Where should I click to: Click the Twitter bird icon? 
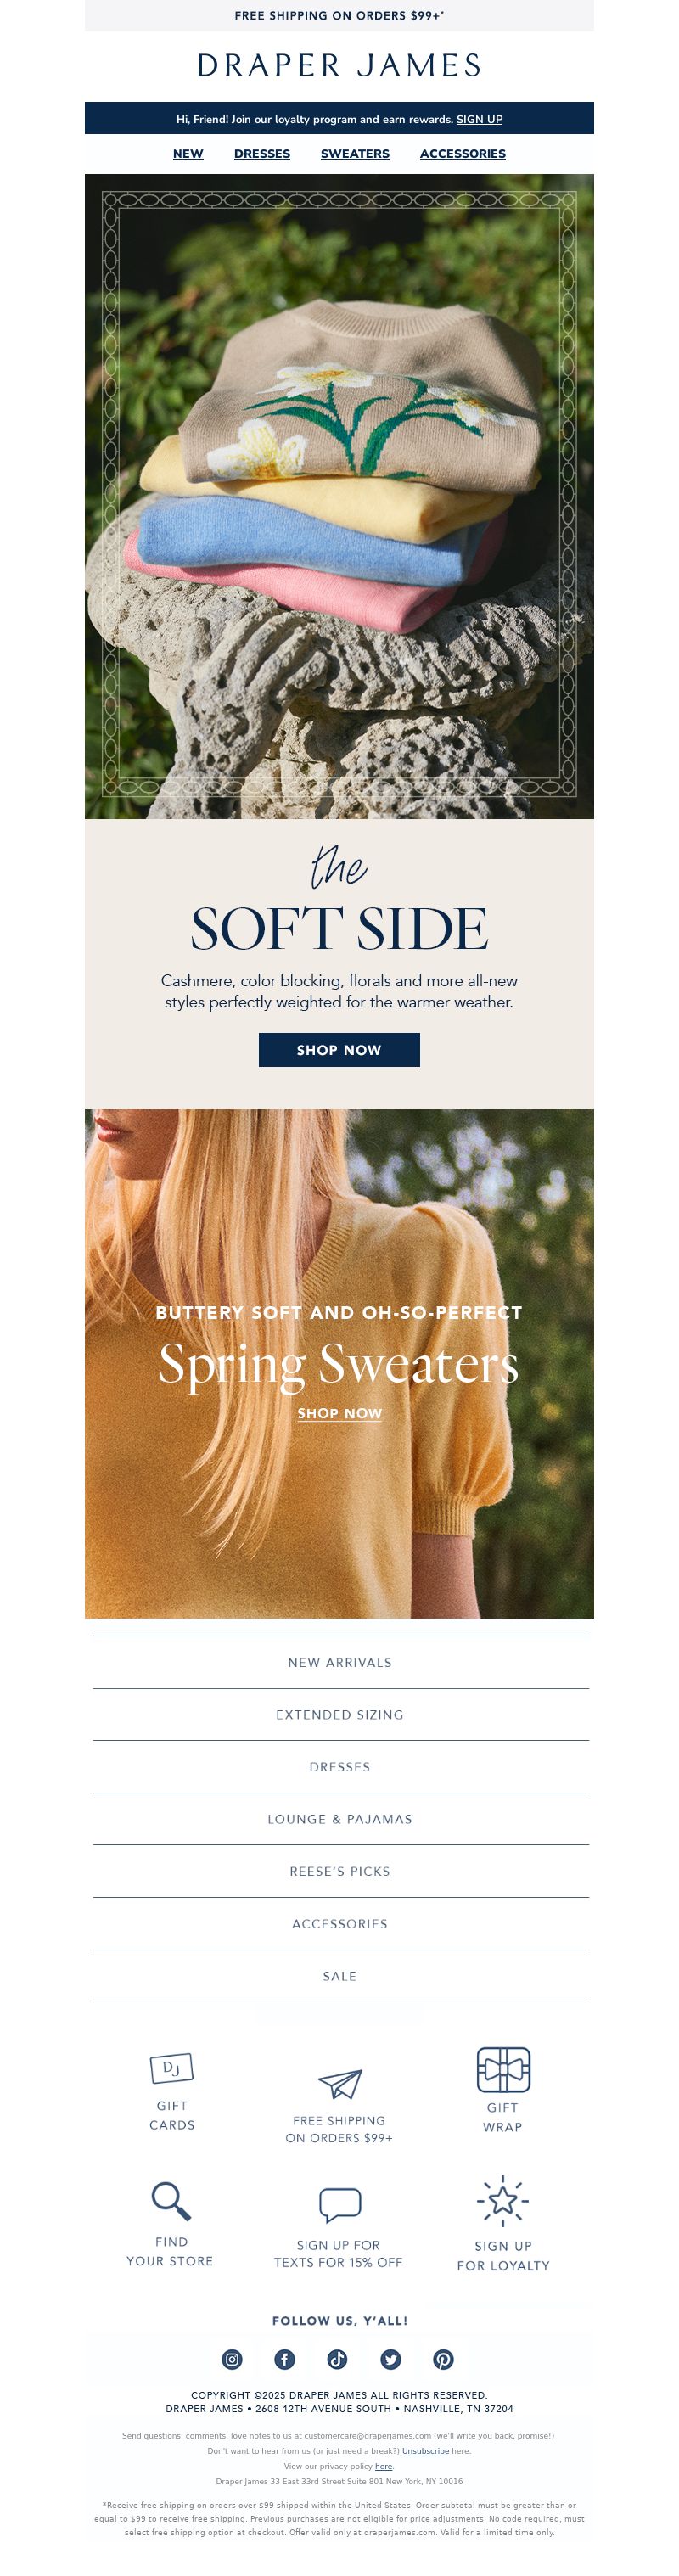pos(391,2359)
